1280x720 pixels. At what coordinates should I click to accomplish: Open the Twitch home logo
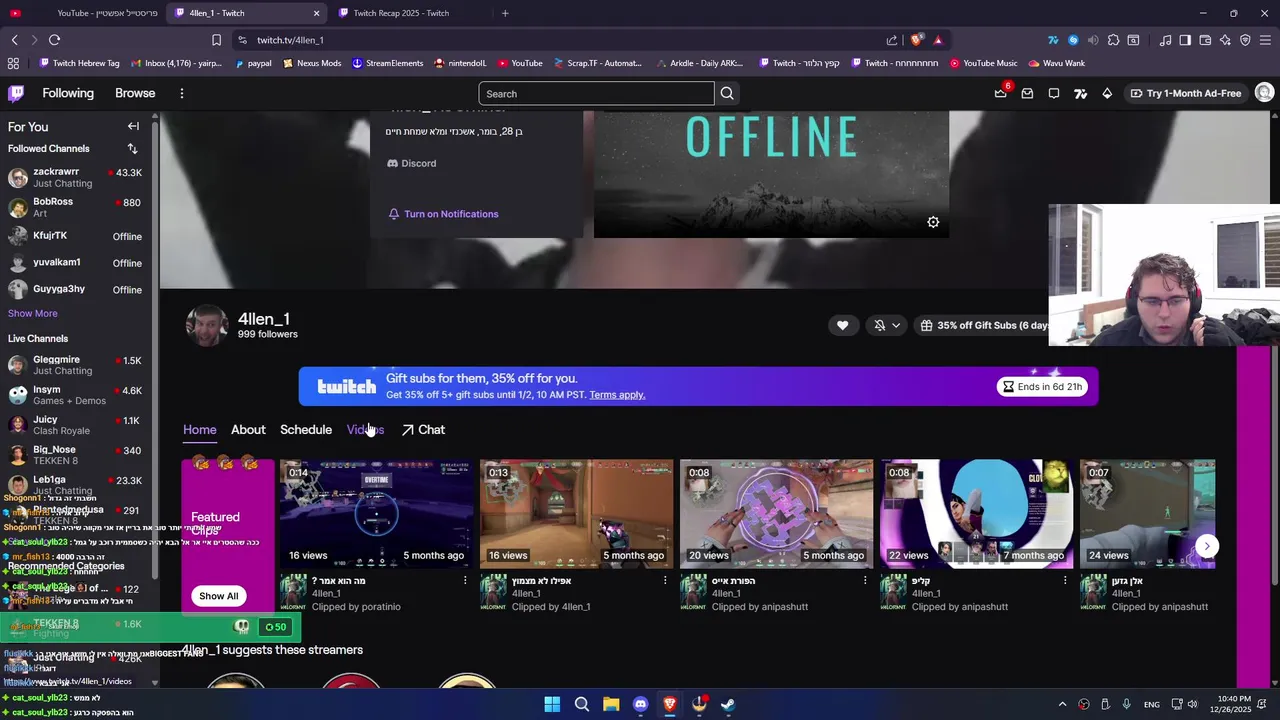[16, 93]
